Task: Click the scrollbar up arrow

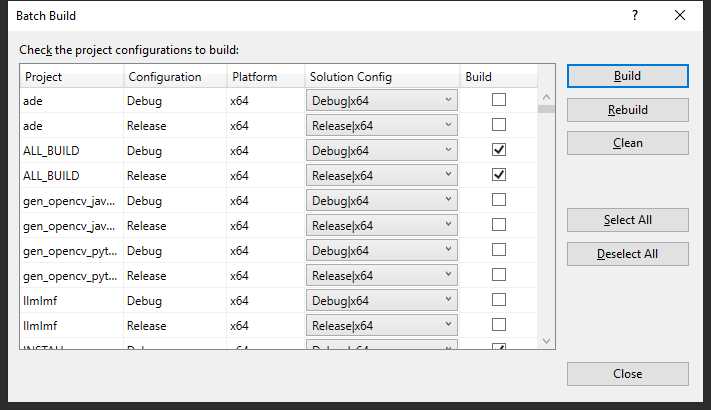Action: tap(546, 97)
